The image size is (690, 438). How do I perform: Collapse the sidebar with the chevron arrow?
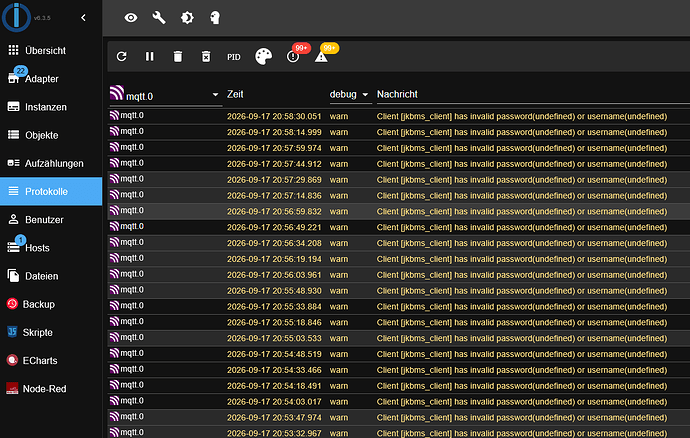click(x=84, y=18)
